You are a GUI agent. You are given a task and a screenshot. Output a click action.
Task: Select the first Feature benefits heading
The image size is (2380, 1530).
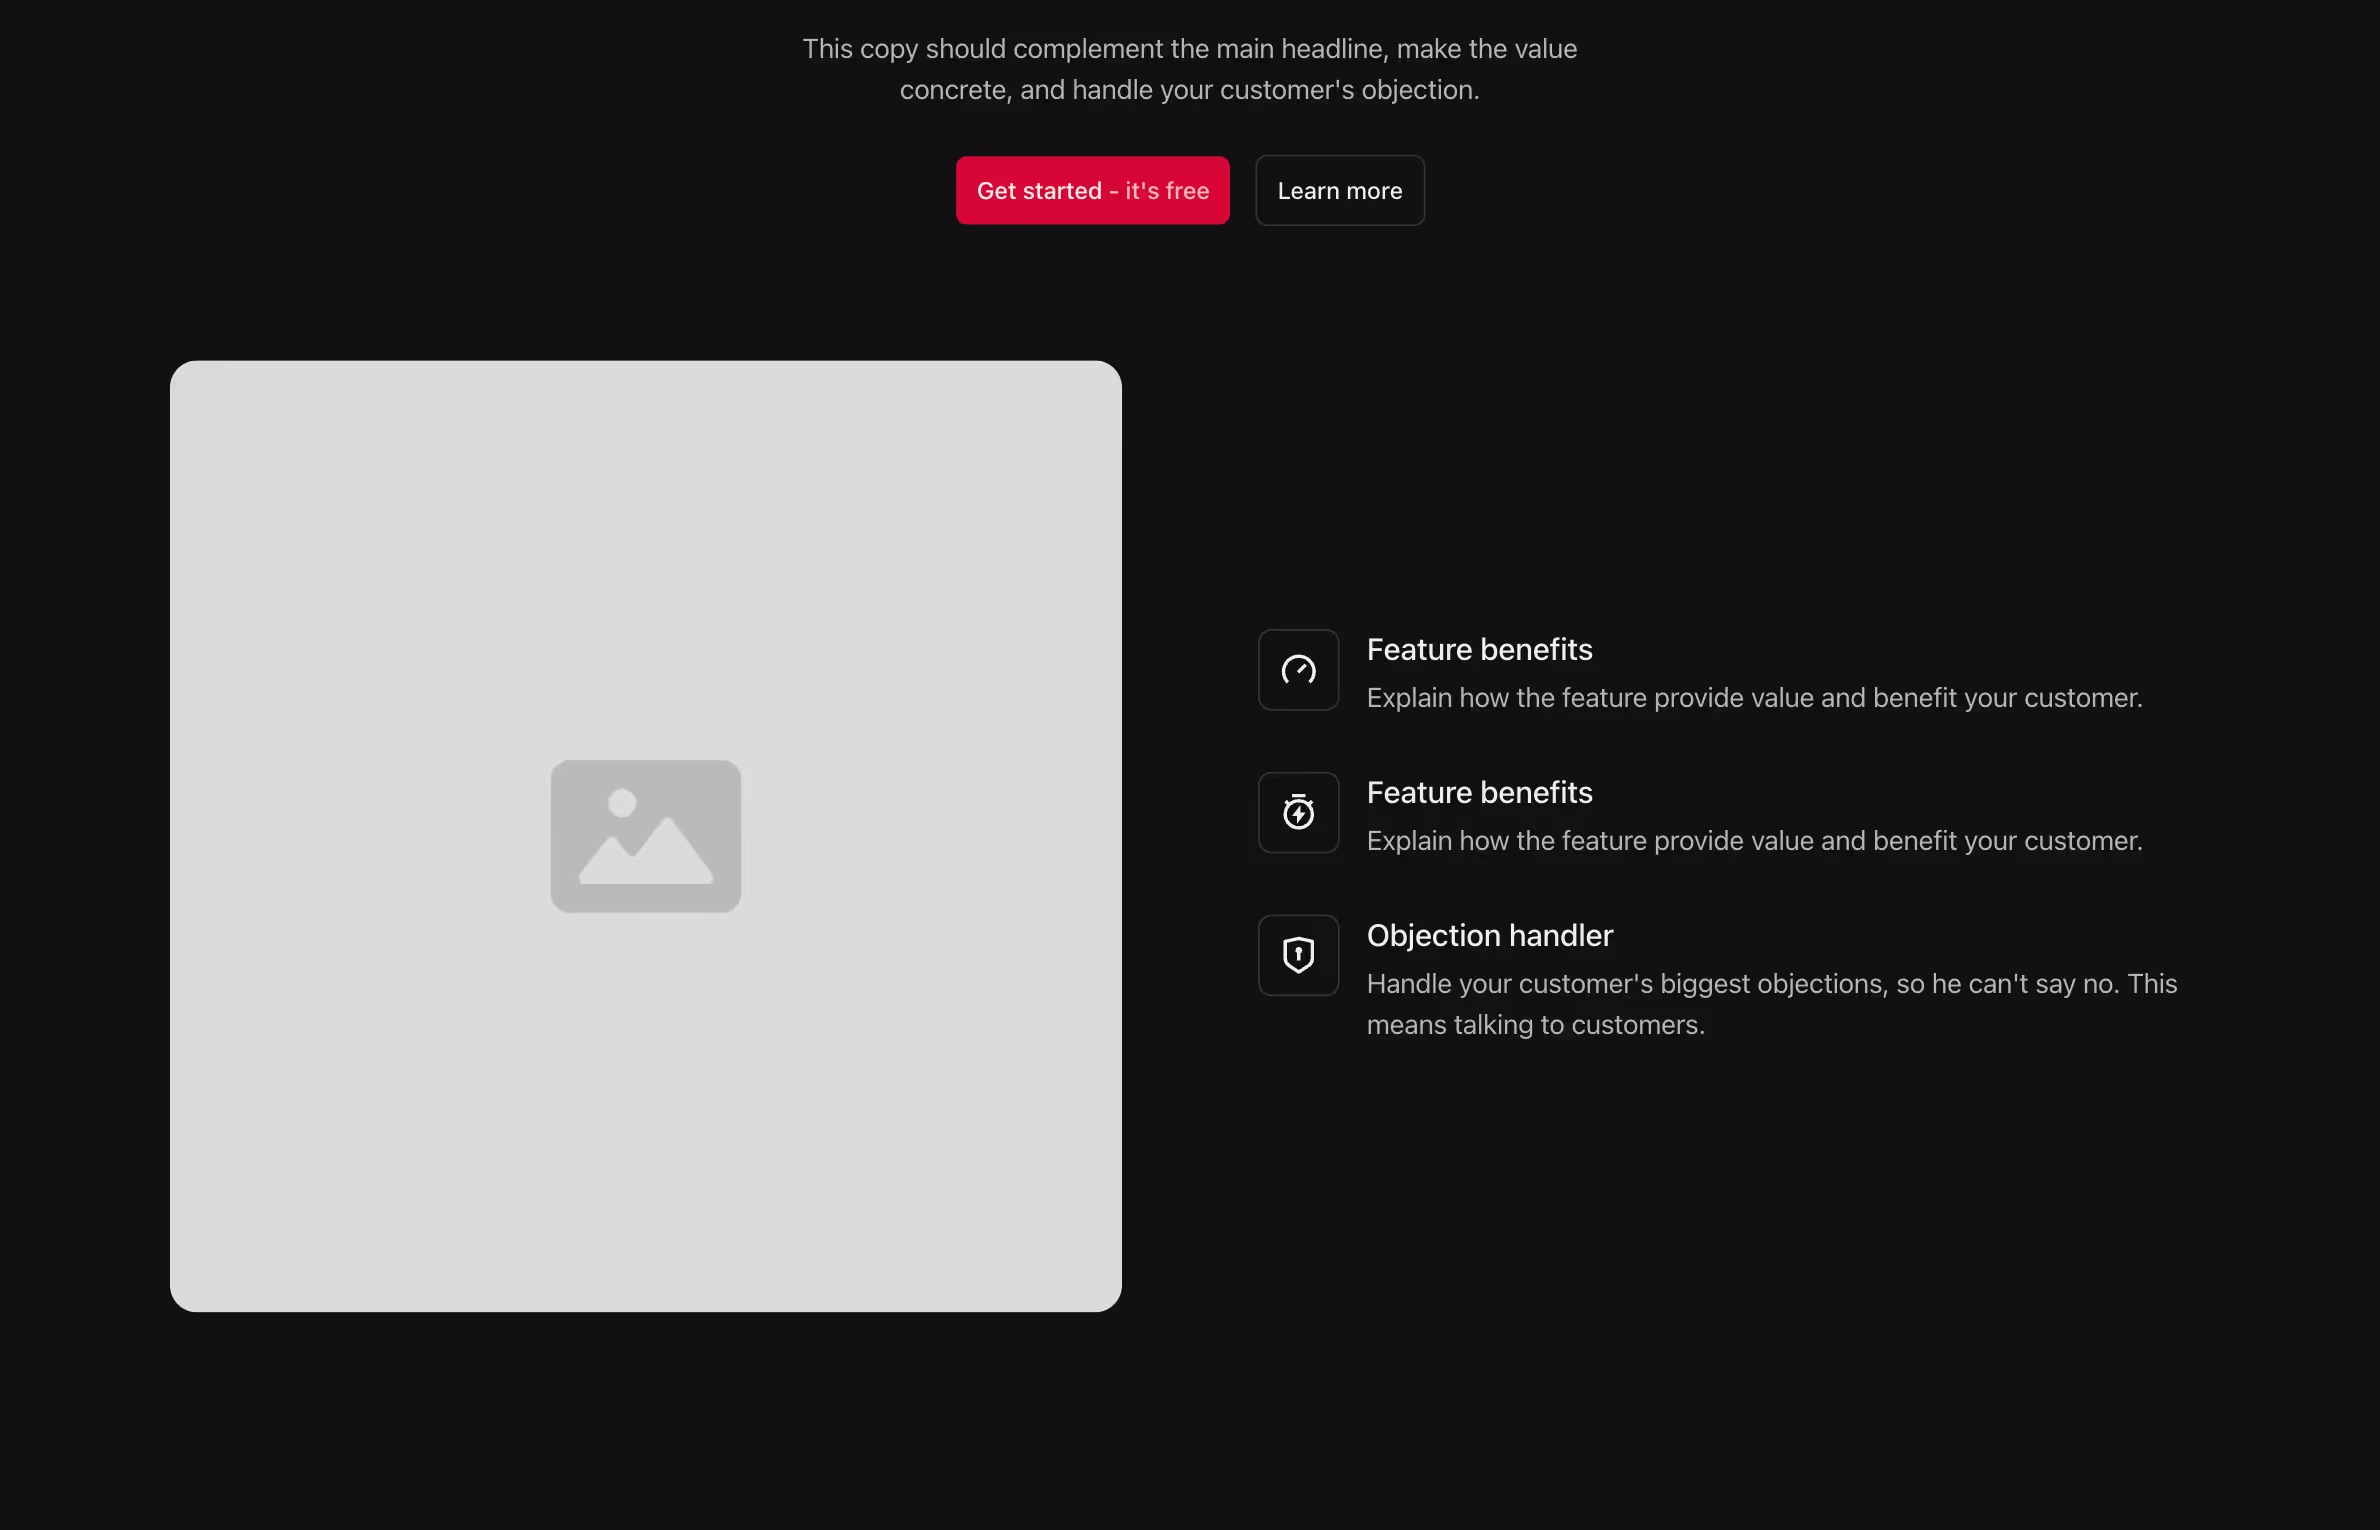coord(1479,650)
